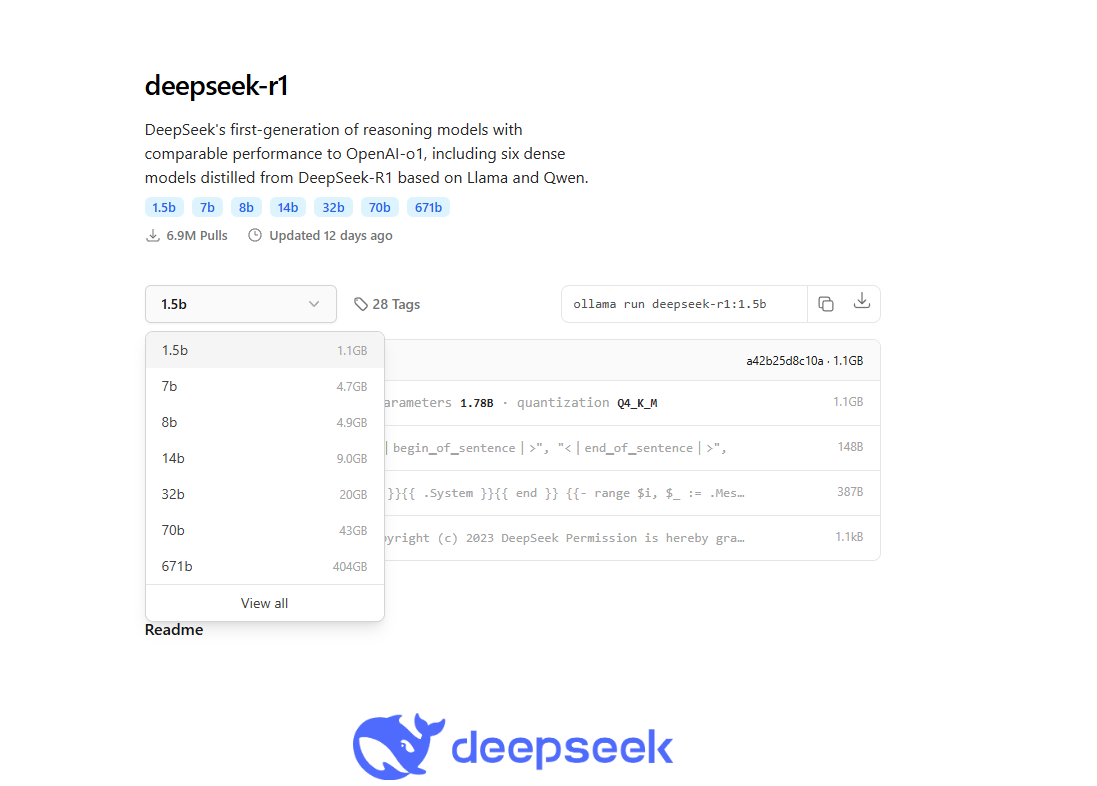Click the 387B size value
The width and height of the screenshot is (1097, 786).
pyautogui.click(x=850, y=491)
